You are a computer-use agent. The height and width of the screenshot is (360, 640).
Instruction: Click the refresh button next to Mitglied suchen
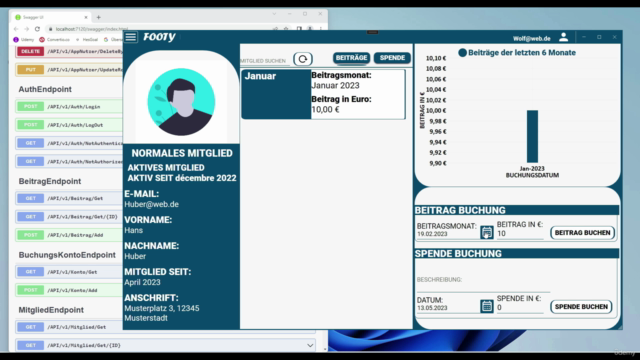pyautogui.click(x=303, y=59)
